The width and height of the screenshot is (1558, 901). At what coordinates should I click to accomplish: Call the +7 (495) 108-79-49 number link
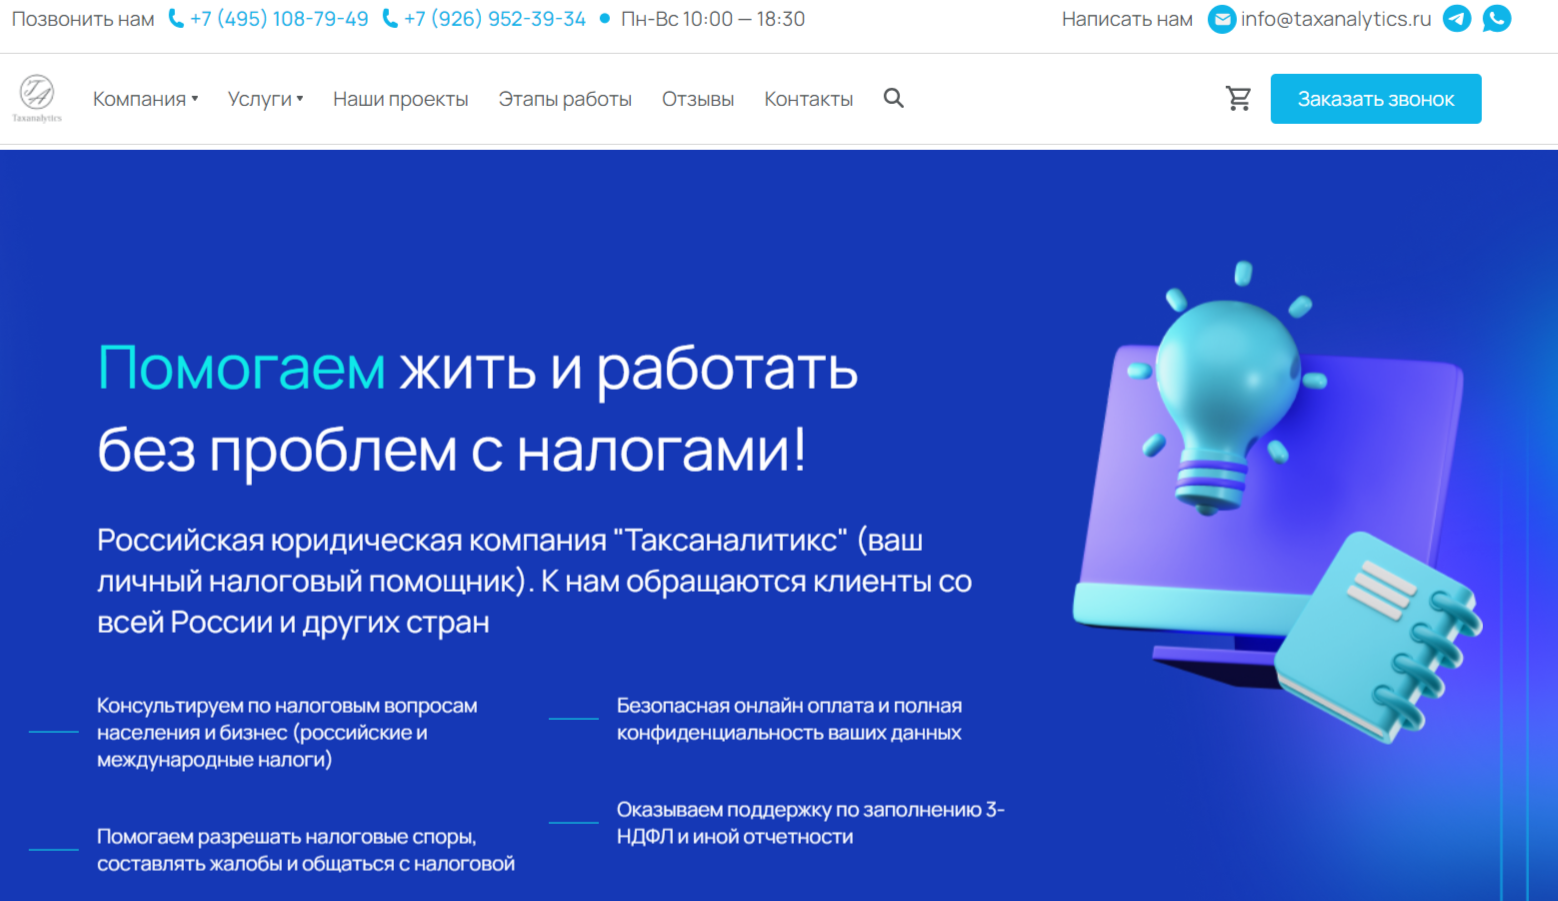tap(279, 19)
